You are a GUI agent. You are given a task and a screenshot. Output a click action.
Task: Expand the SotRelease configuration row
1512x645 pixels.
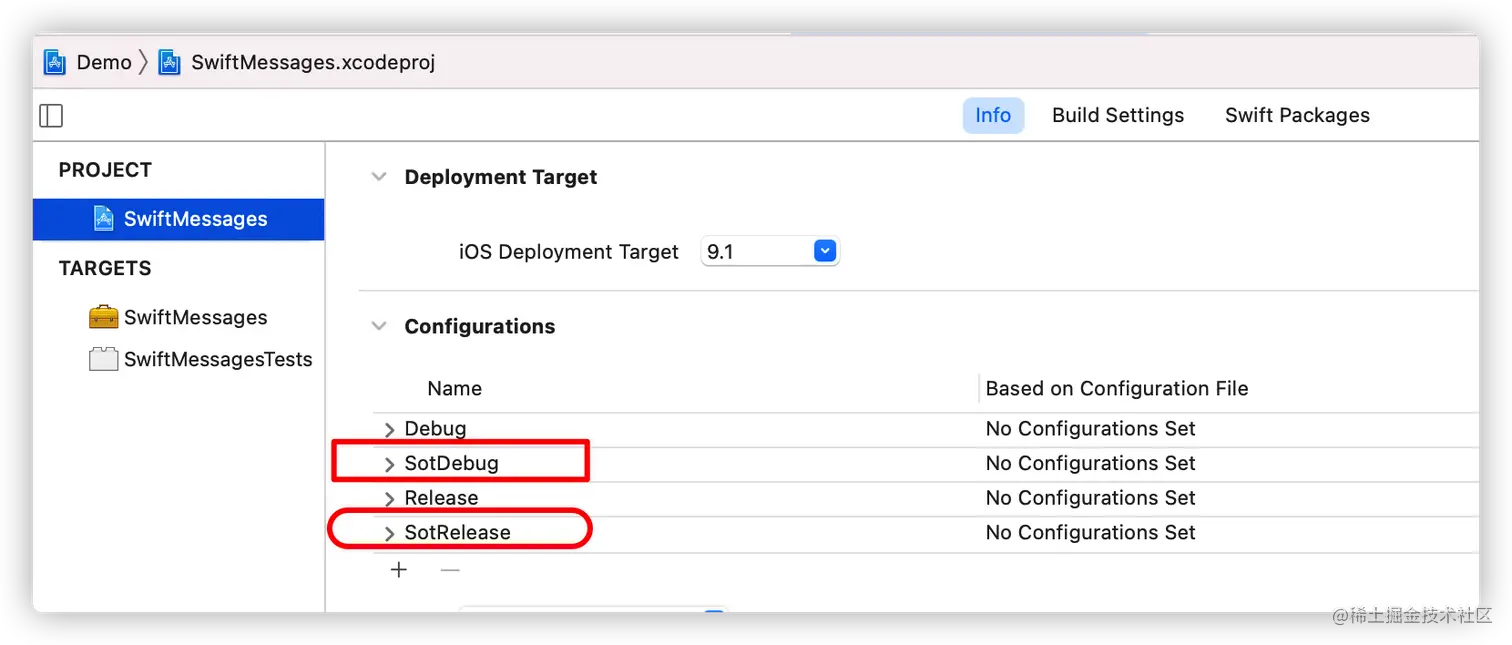390,533
